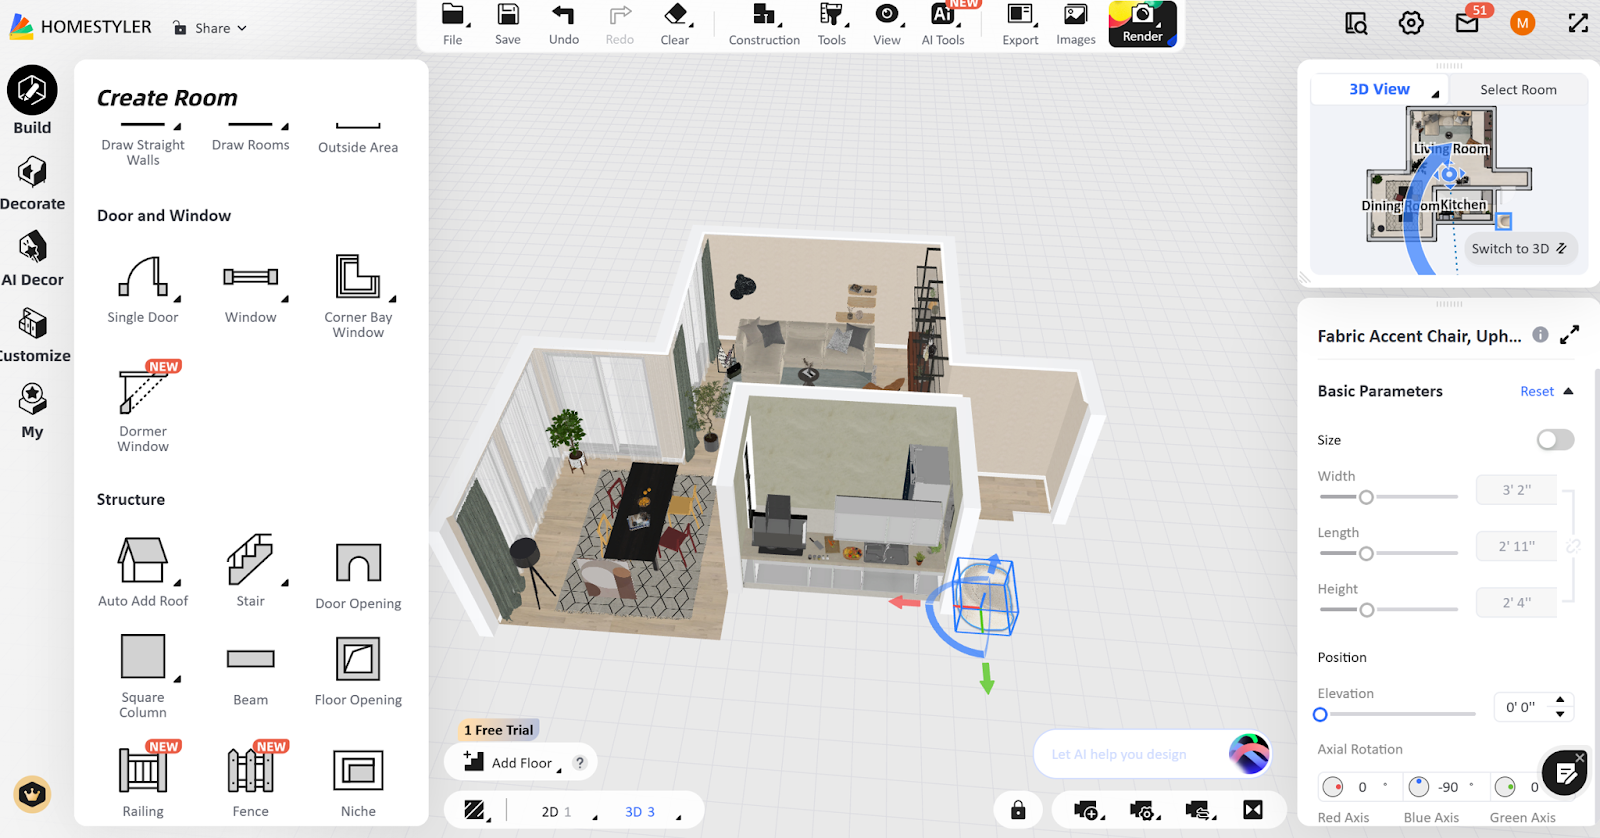The height and width of the screenshot is (838, 1600).
Task: Open the Customize sidebar section
Action: (x=32, y=335)
